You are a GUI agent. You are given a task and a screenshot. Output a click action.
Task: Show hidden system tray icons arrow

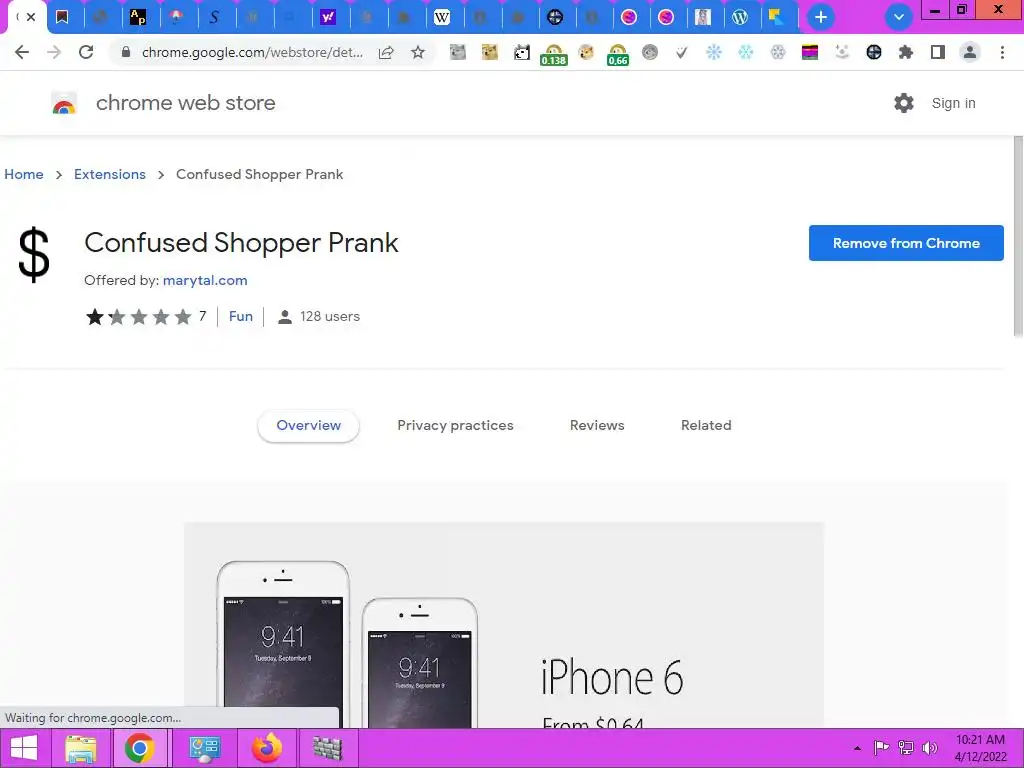pyautogui.click(x=857, y=748)
